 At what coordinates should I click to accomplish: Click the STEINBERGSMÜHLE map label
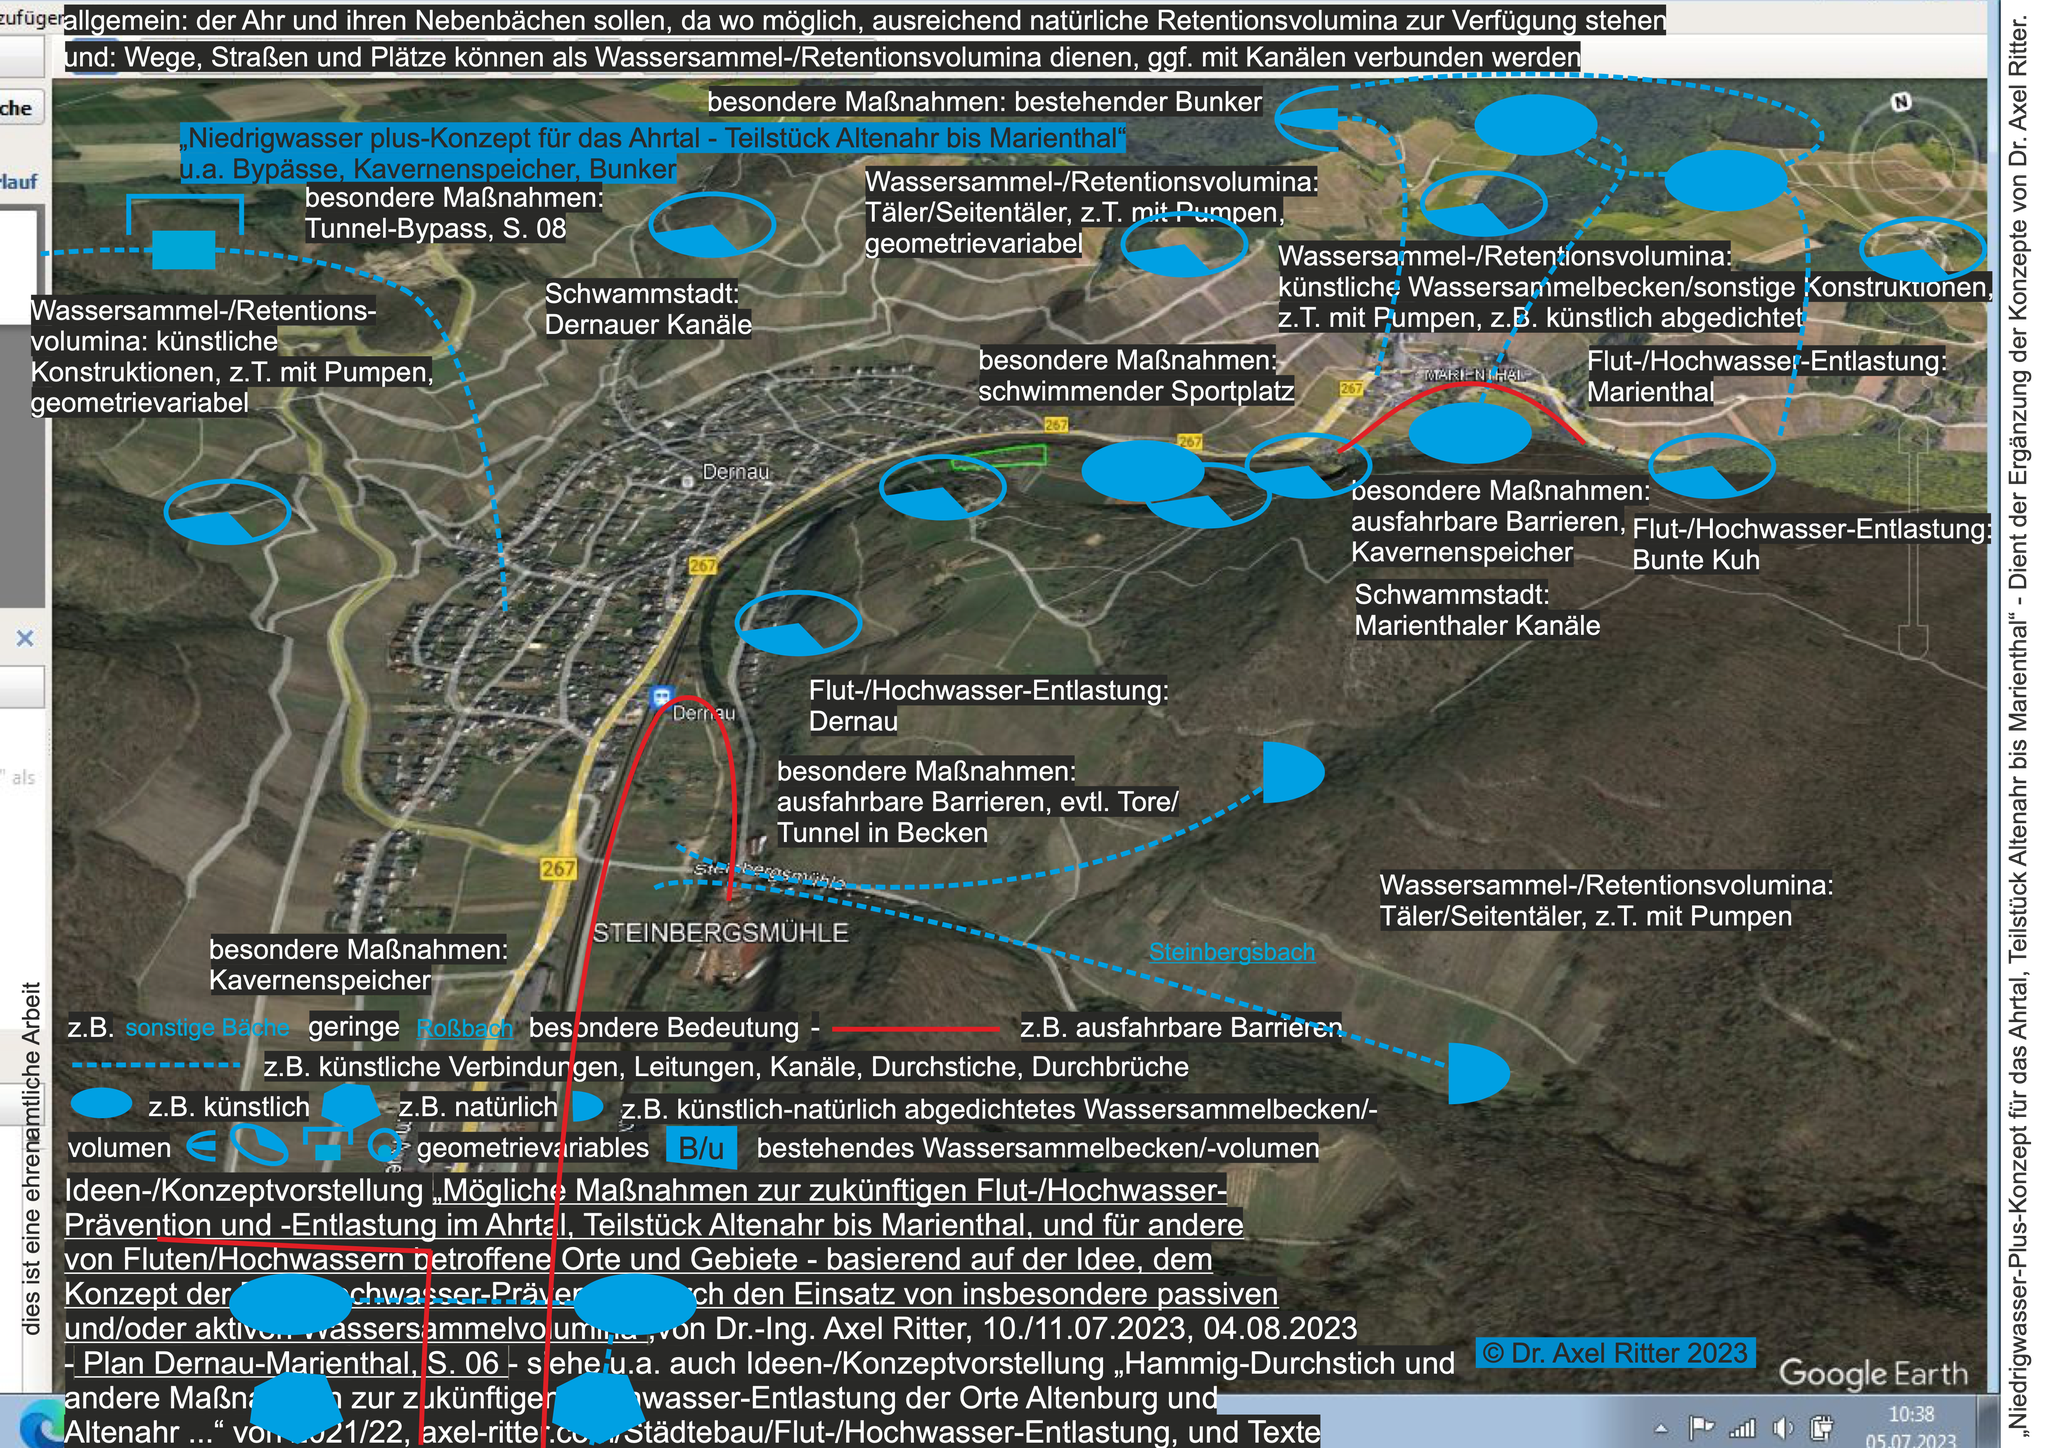[720, 933]
